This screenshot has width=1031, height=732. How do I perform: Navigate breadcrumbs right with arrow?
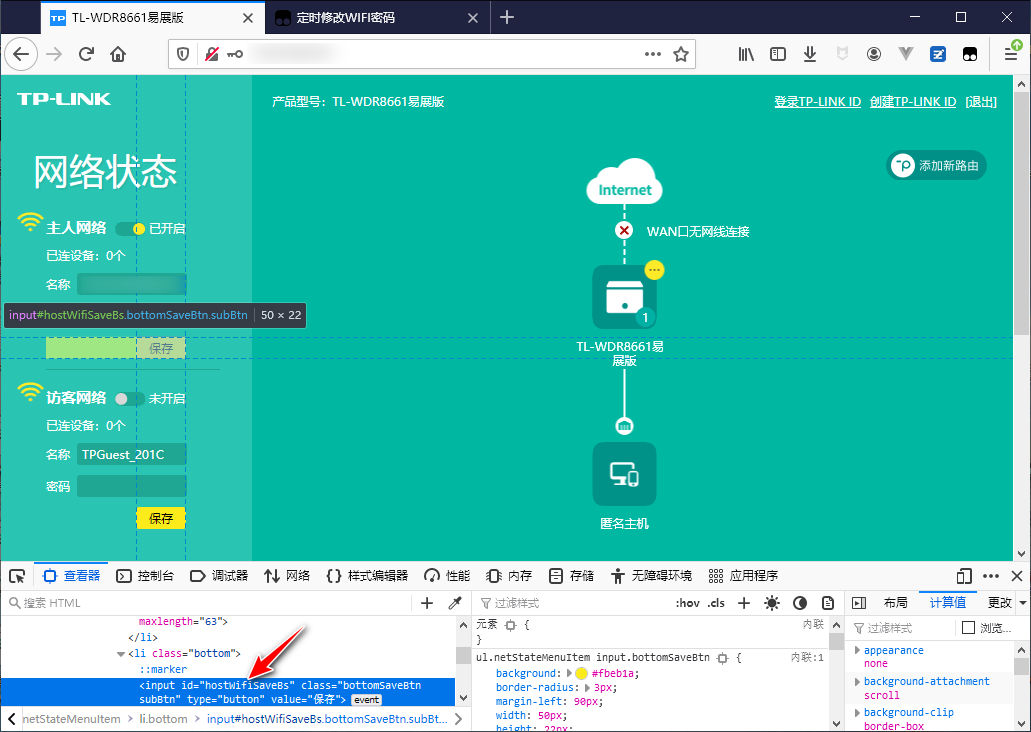458,719
